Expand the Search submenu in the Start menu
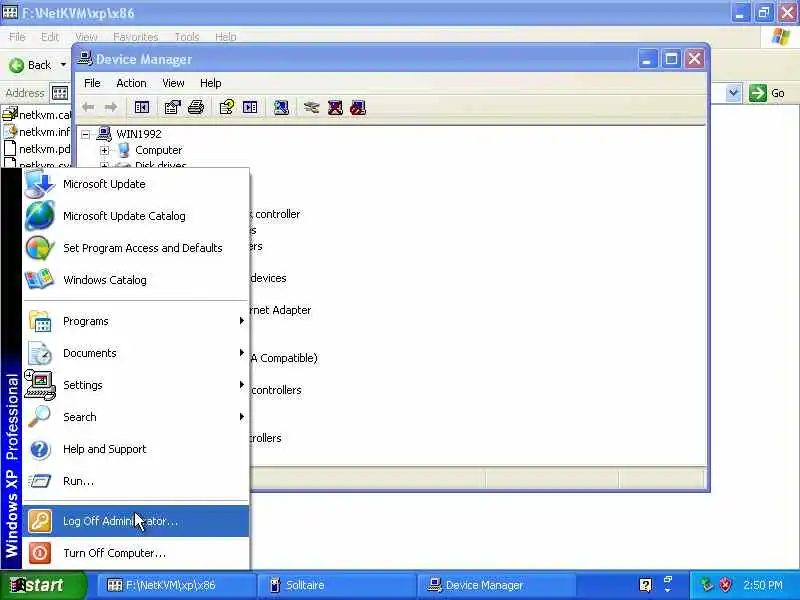Image resolution: width=800 pixels, height=600 pixels. point(136,417)
